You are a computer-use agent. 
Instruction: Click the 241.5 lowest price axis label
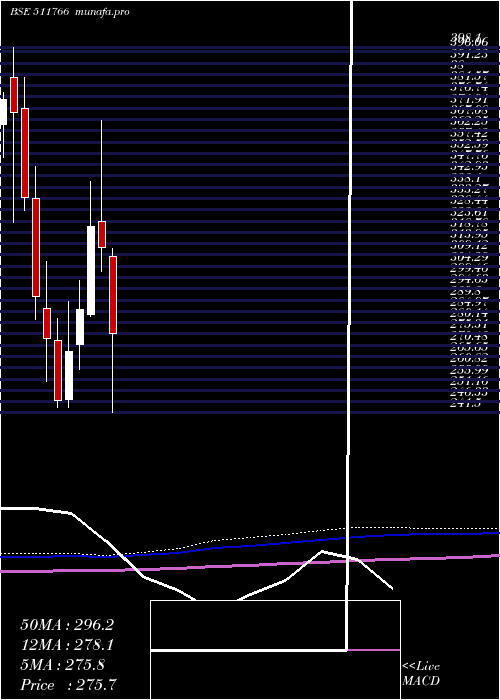coord(466,404)
